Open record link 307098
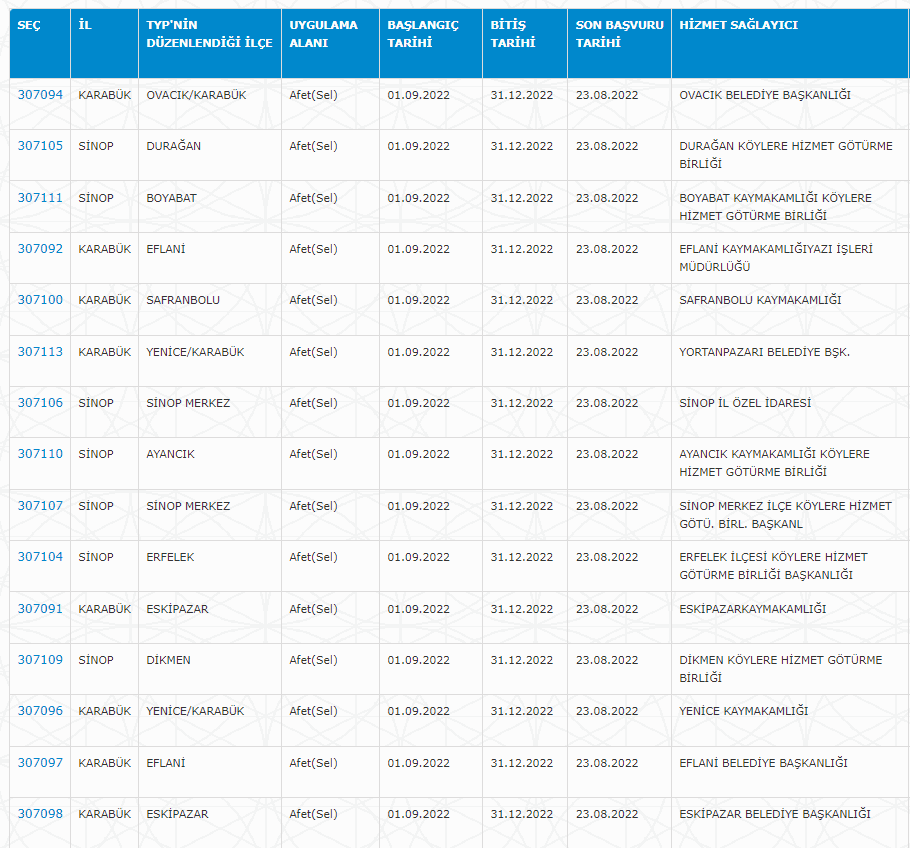The image size is (910, 848). [40, 814]
